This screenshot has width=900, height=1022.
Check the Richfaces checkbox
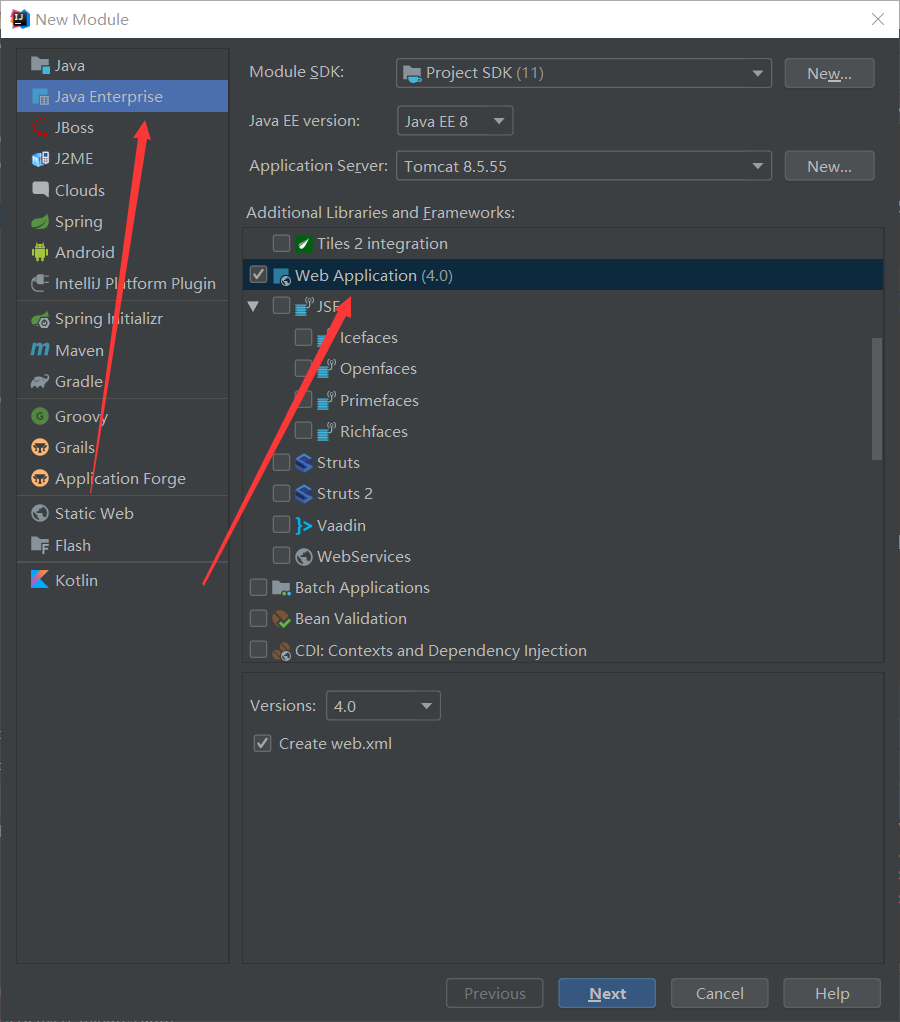coord(304,430)
